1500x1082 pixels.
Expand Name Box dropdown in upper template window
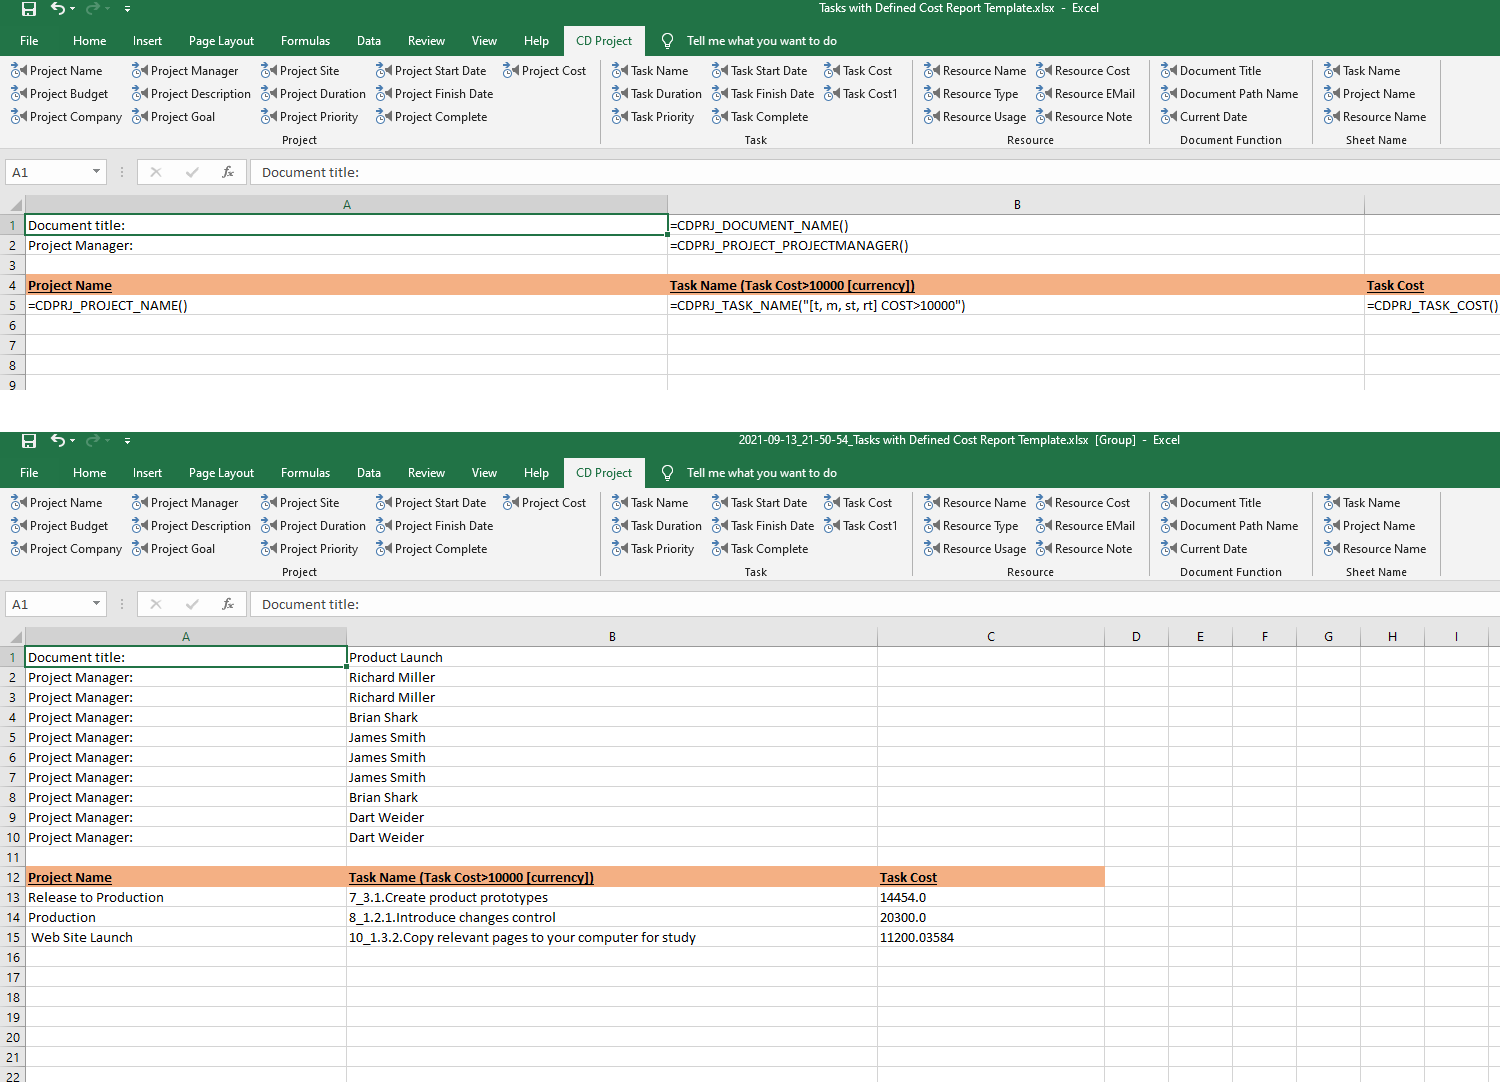coord(96,172)
